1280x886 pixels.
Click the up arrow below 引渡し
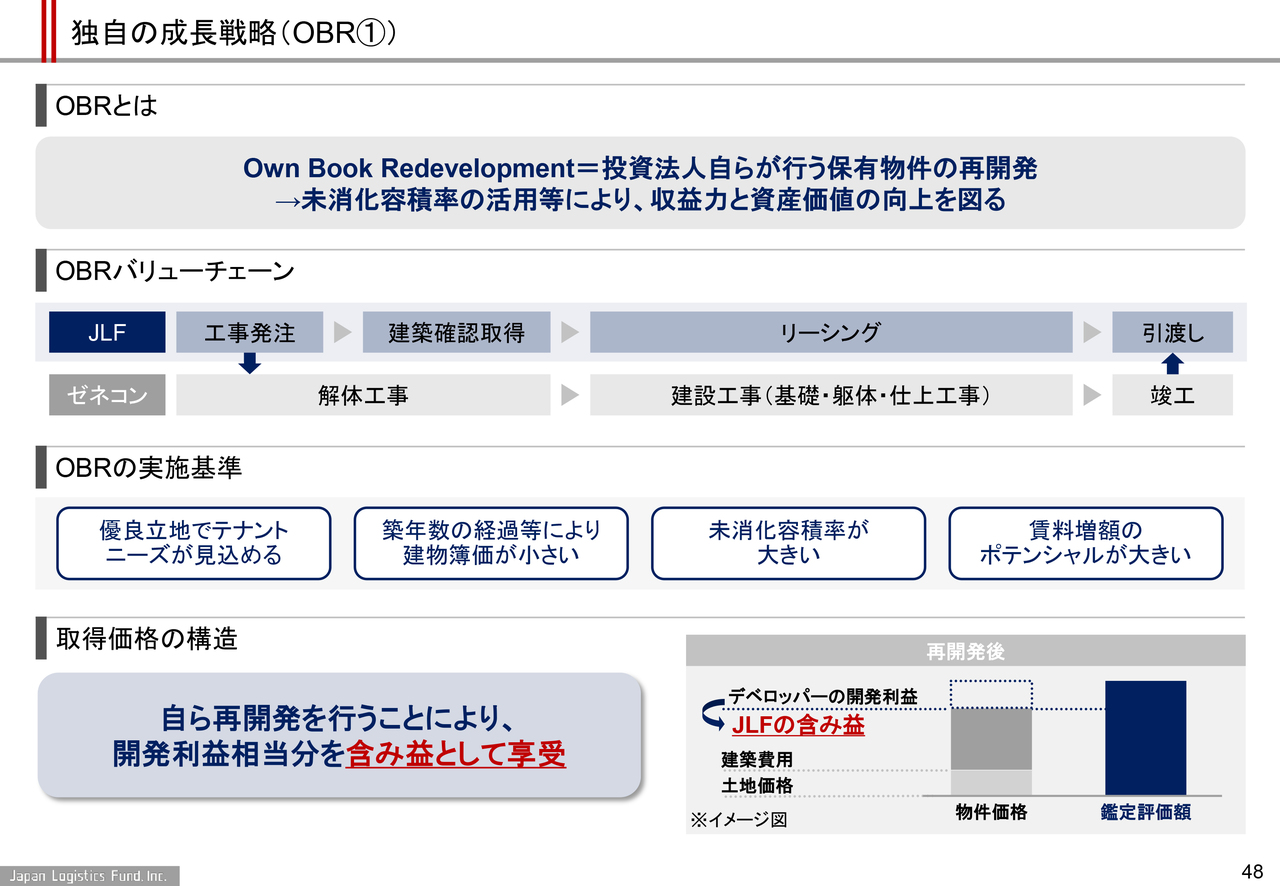[1173, 364]
